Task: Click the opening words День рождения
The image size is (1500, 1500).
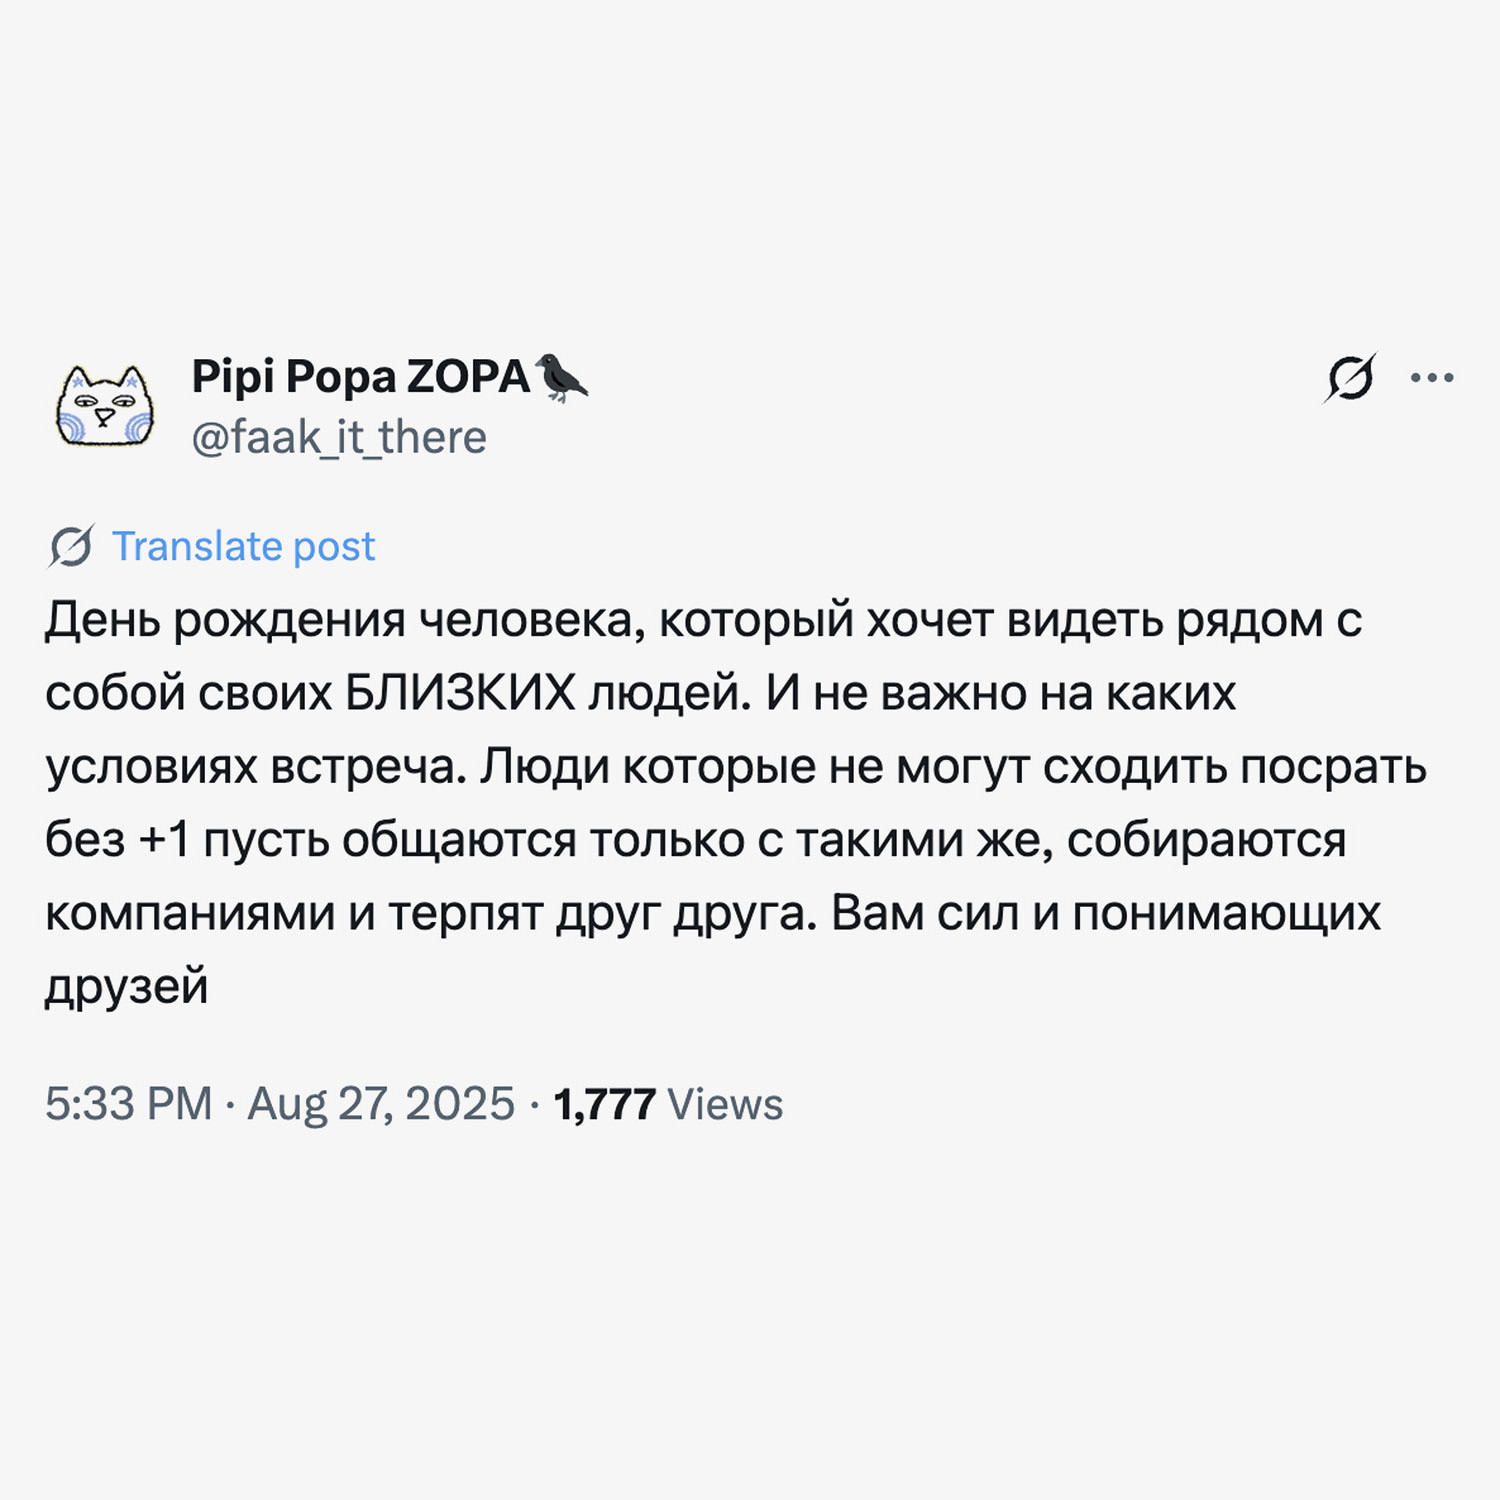Action: pos(225,620)
